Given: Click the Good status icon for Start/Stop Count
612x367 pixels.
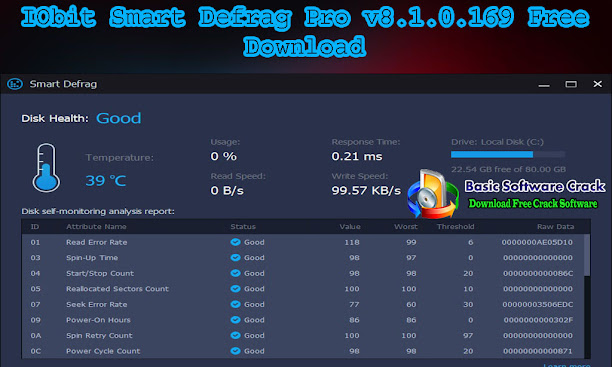Looking at the screenshot, I should (235, 273).
